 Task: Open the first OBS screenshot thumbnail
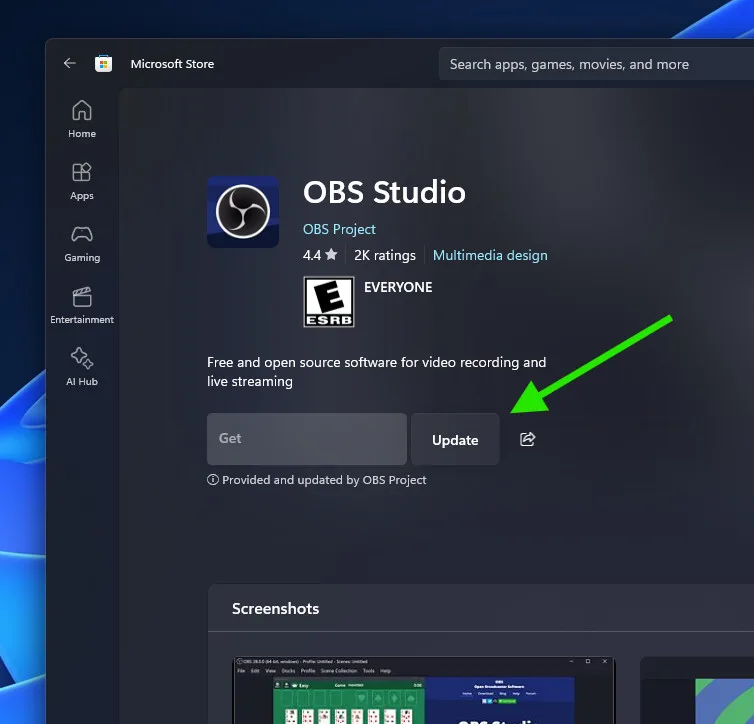424,690
